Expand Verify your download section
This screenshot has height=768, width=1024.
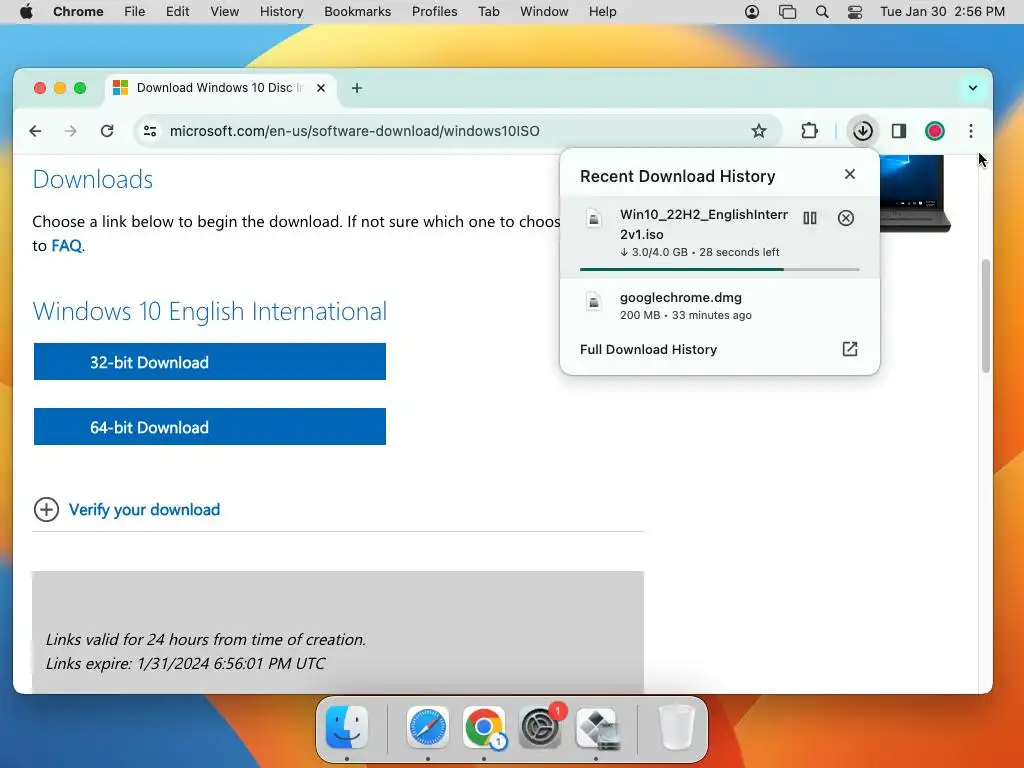pyautogui.click(x=46, y=510)
